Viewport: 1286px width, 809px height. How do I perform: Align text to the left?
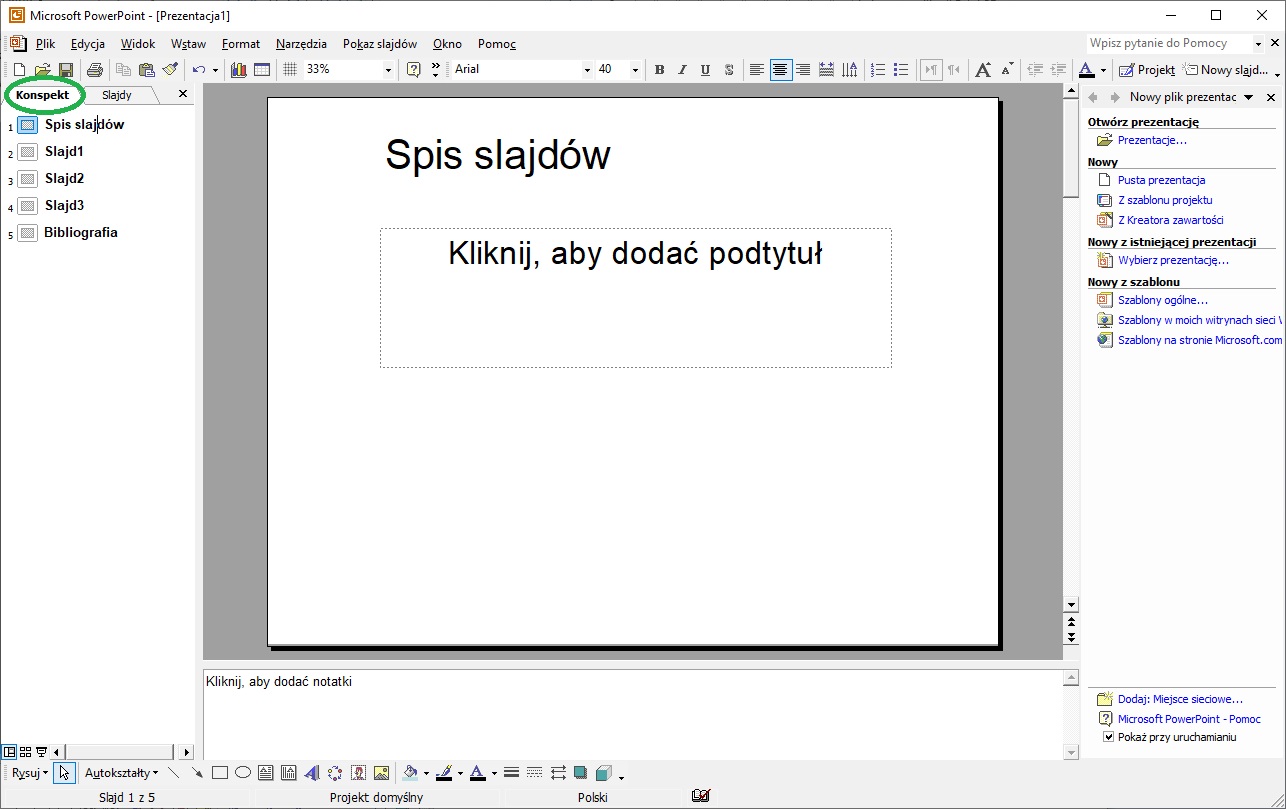(757, 70)
